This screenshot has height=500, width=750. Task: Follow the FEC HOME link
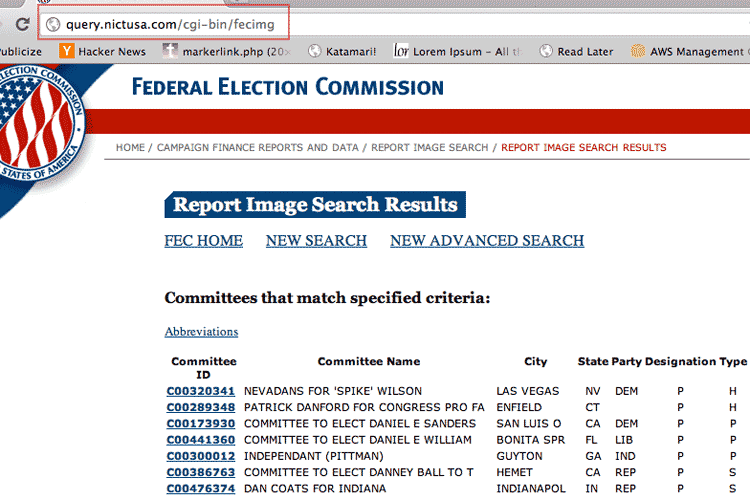tap(204, 241)
